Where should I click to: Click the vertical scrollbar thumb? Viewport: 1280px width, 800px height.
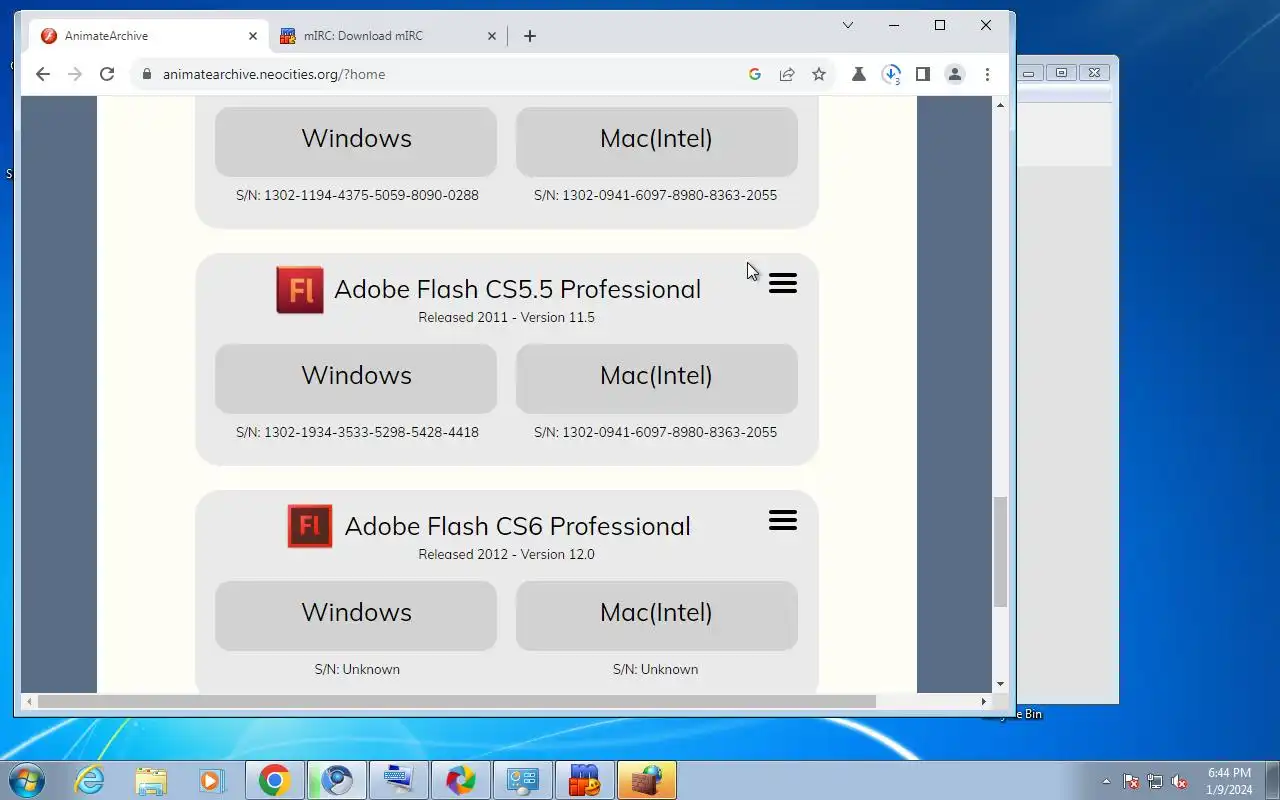click(1000, 552)
